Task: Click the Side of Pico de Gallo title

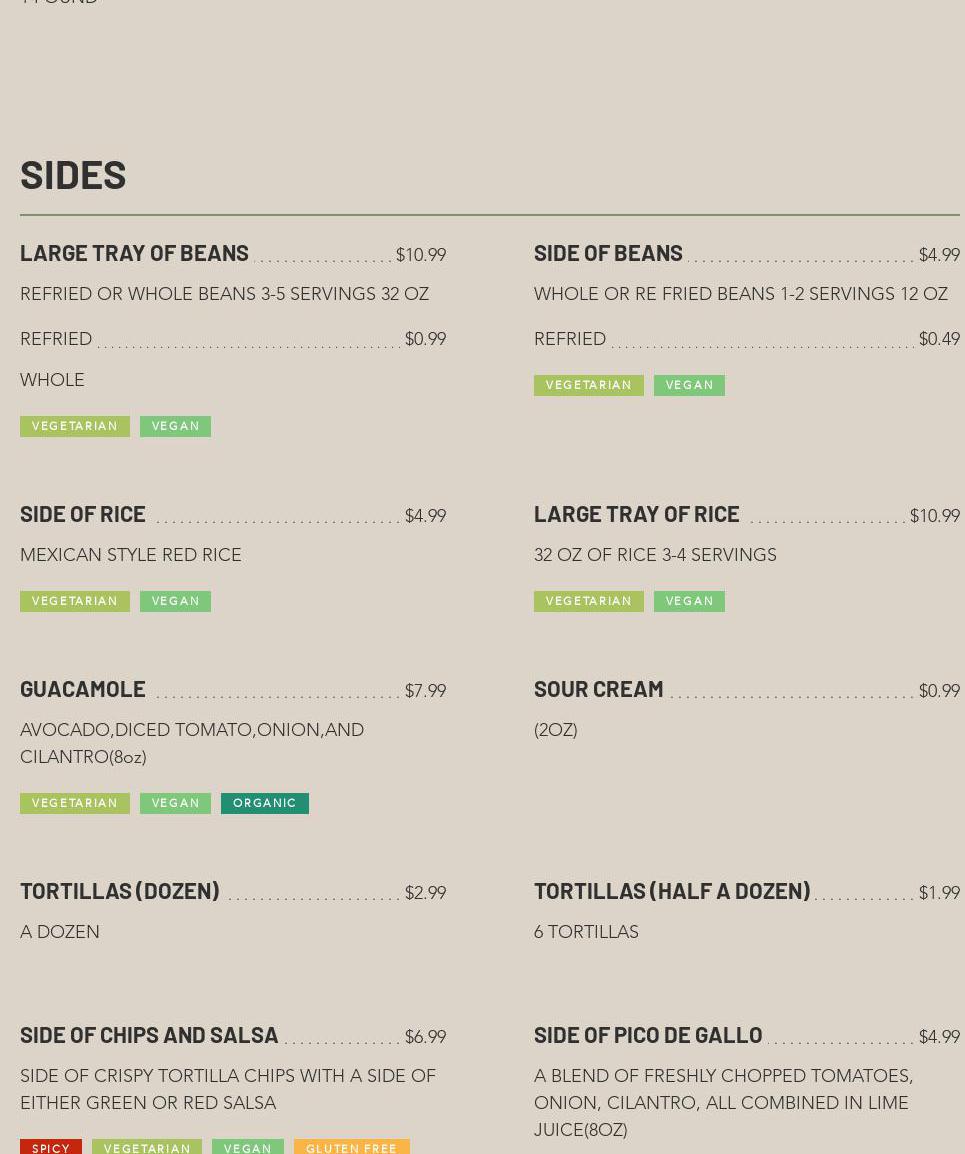Action: click(647, 1035)
